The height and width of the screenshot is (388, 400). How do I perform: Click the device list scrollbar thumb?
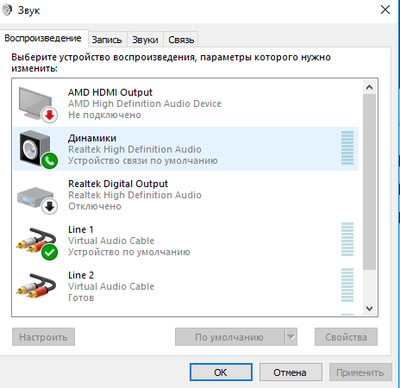tap(369, 182)
